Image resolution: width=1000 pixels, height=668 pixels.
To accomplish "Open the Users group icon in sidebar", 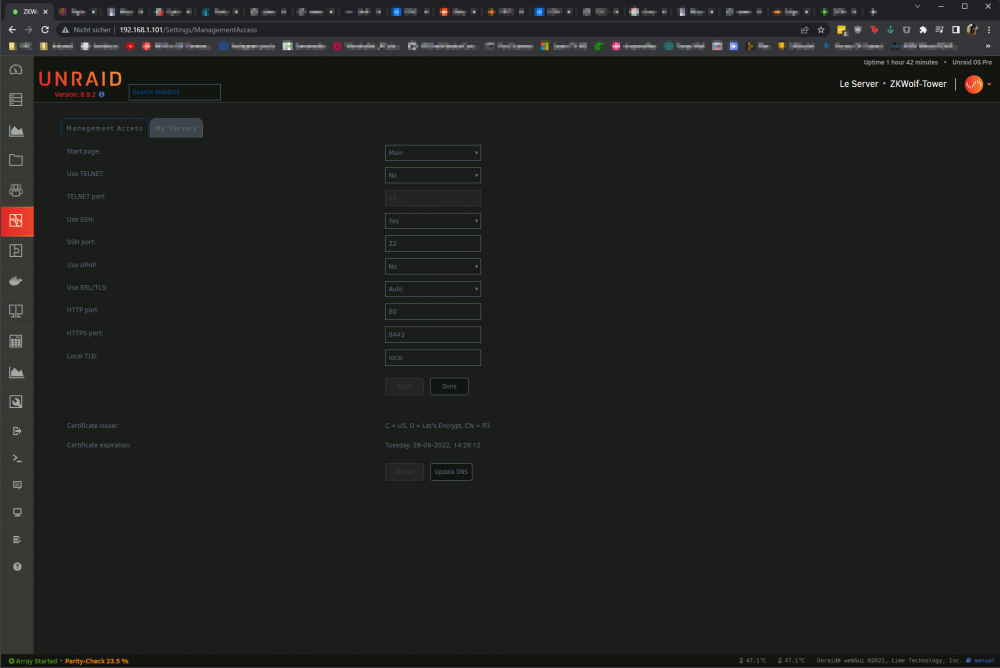I will coord(16,190).
